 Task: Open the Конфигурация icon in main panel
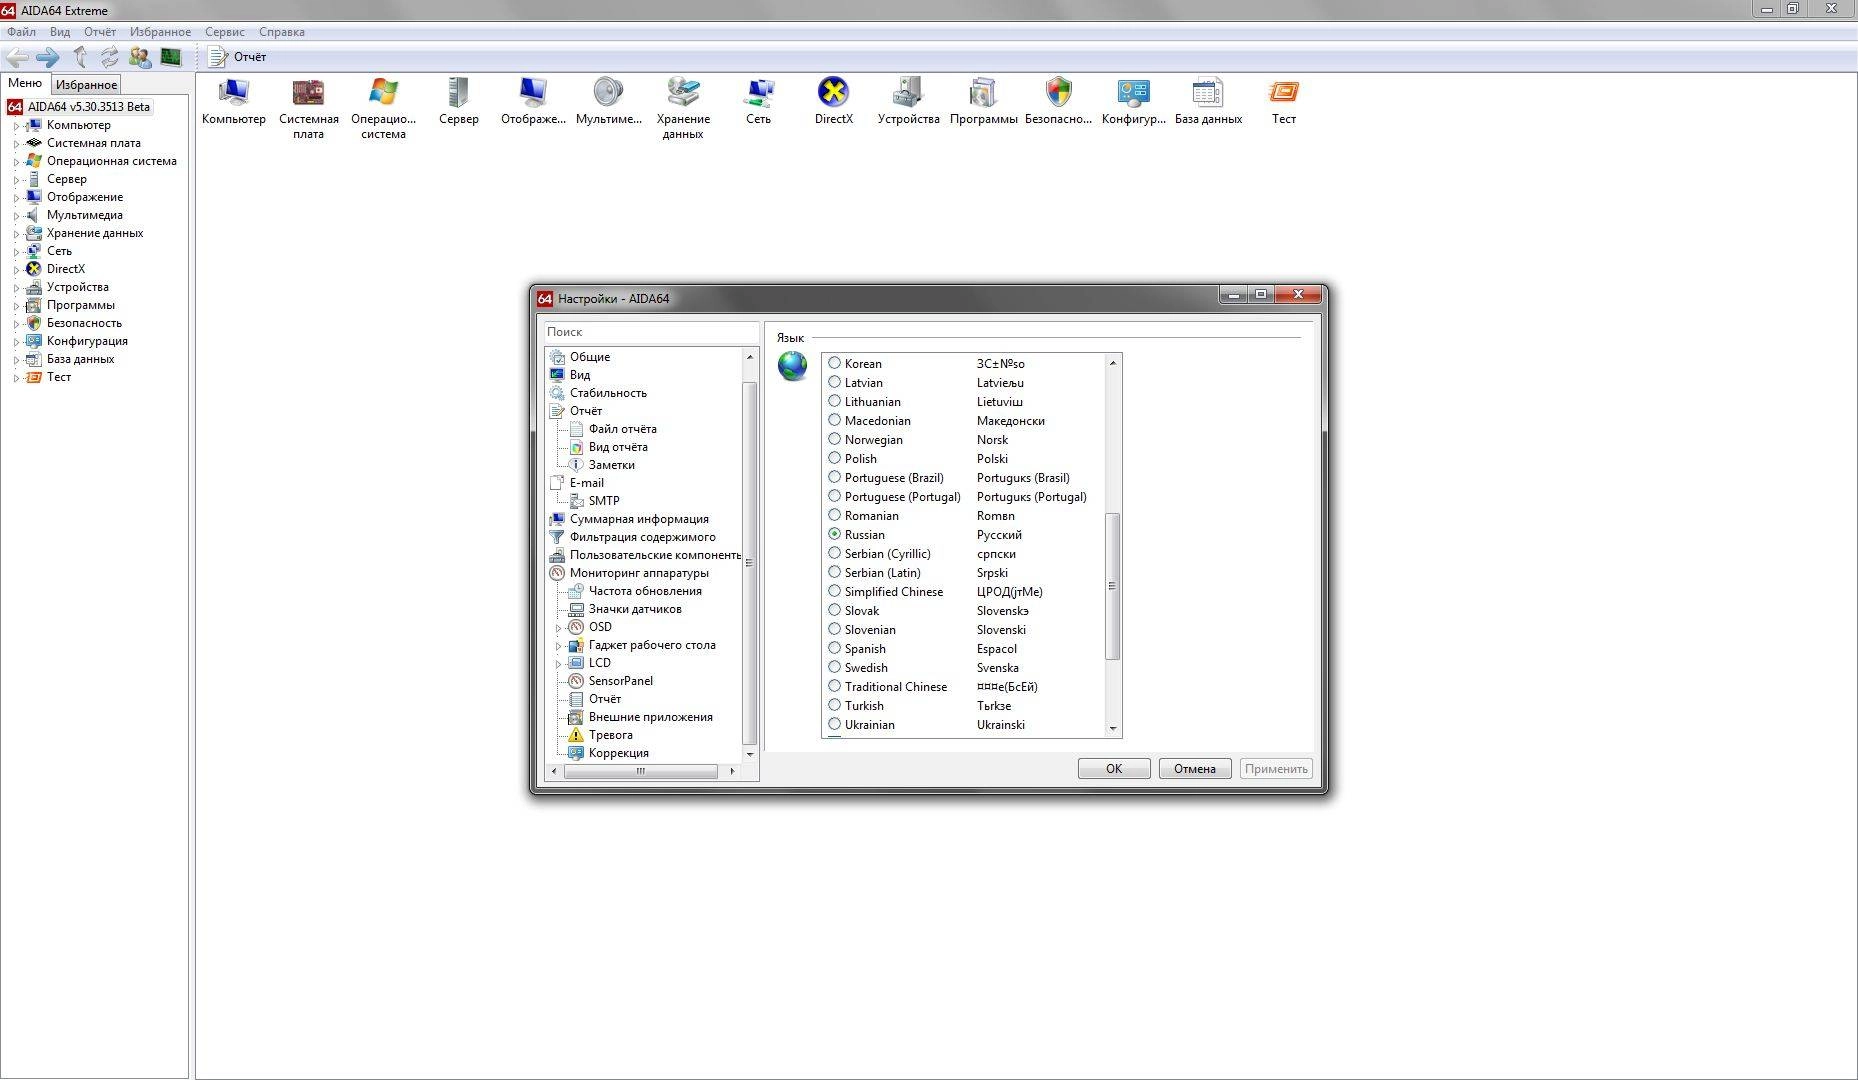click(1133, 102)
